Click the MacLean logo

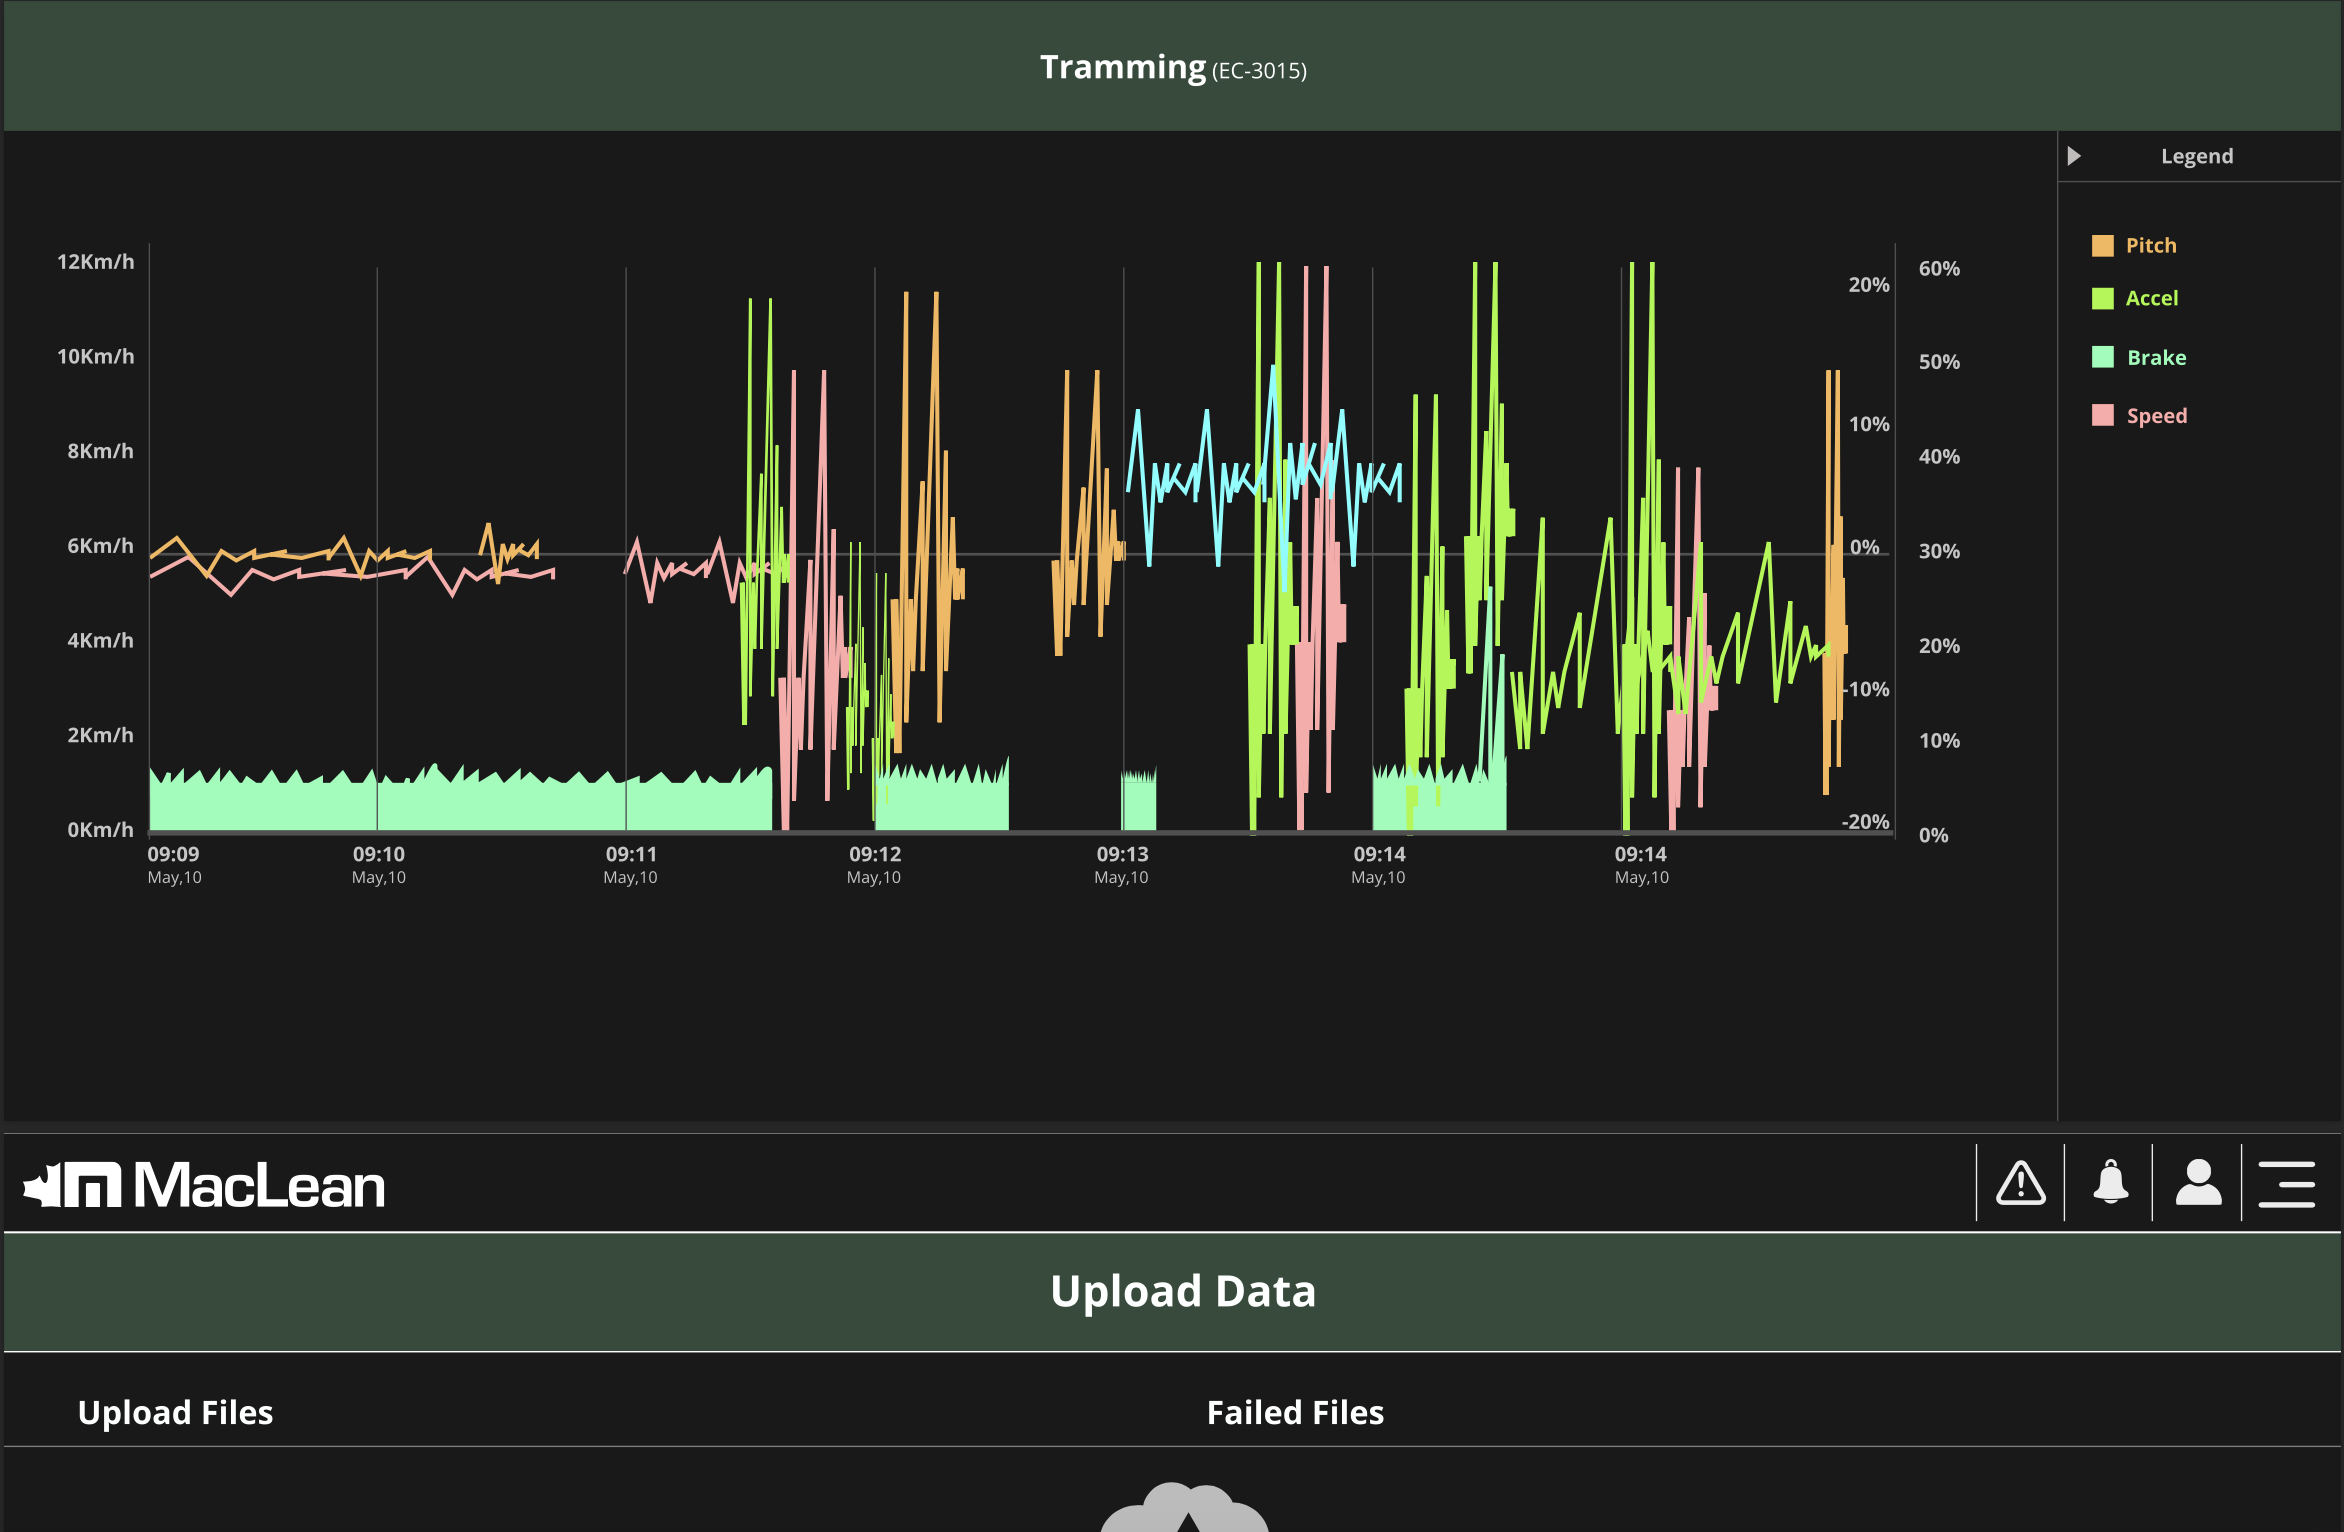(204, 1186)
